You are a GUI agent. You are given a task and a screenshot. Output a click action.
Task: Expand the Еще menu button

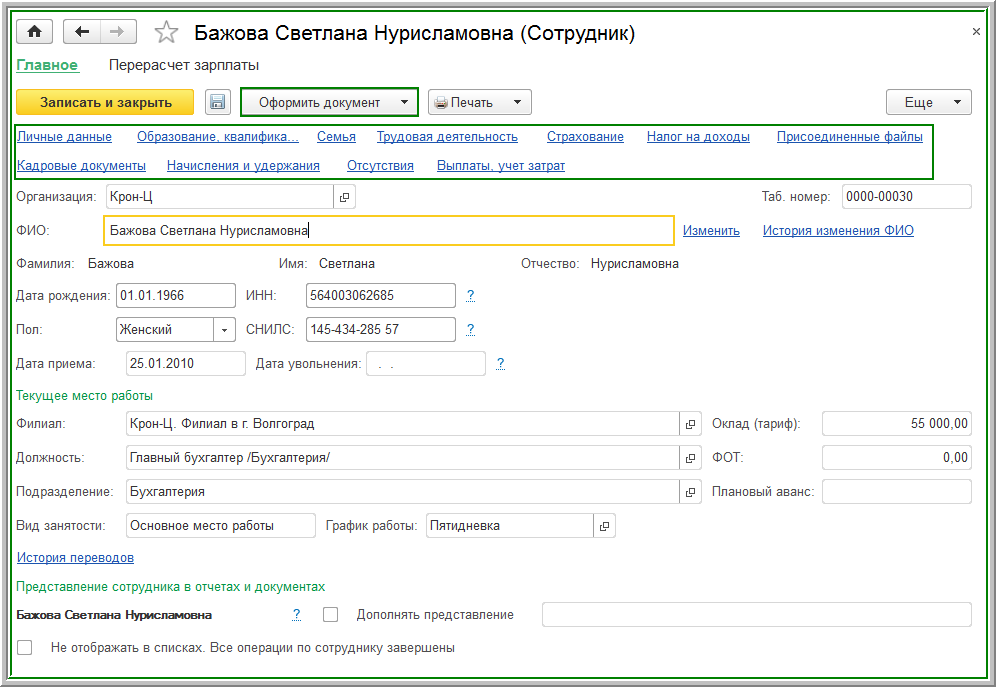928,102
